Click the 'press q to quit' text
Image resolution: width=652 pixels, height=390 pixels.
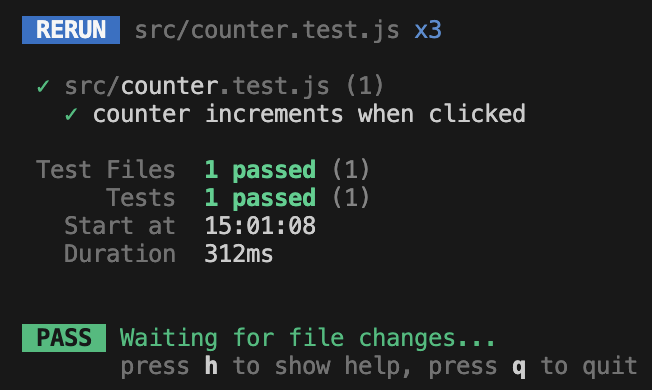[x=533, y=367]
